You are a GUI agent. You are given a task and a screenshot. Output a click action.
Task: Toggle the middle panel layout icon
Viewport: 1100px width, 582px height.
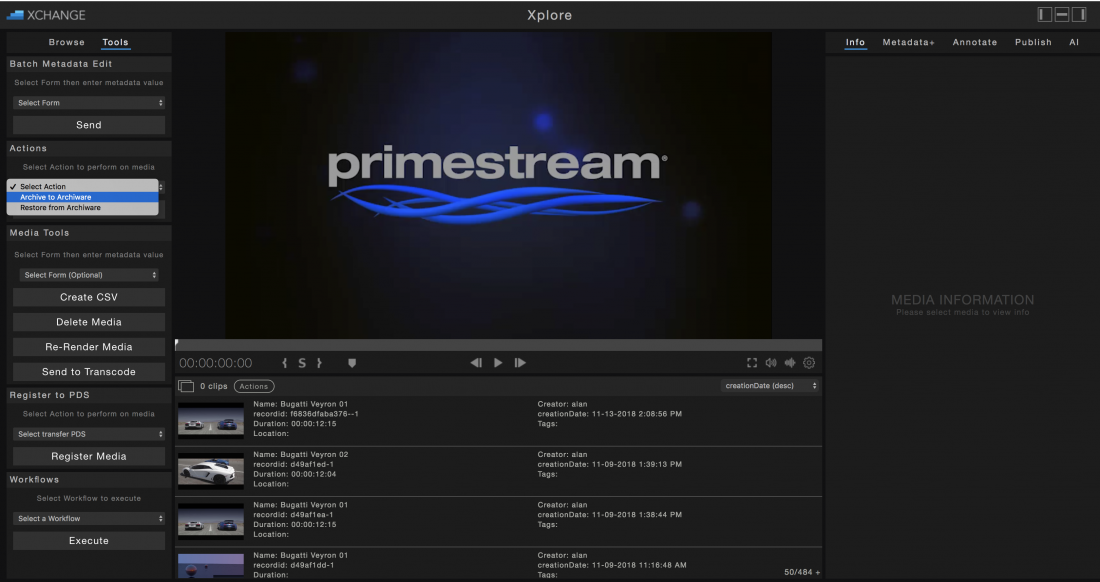pos(1061,14)
